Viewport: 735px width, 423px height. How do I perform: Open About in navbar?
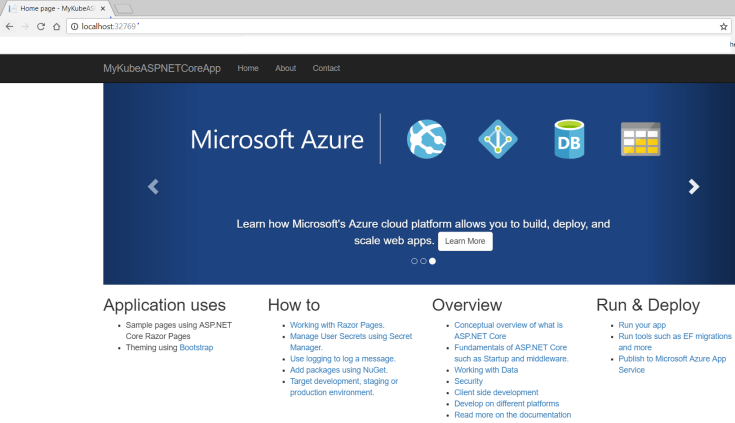click(x=285, y=68)
